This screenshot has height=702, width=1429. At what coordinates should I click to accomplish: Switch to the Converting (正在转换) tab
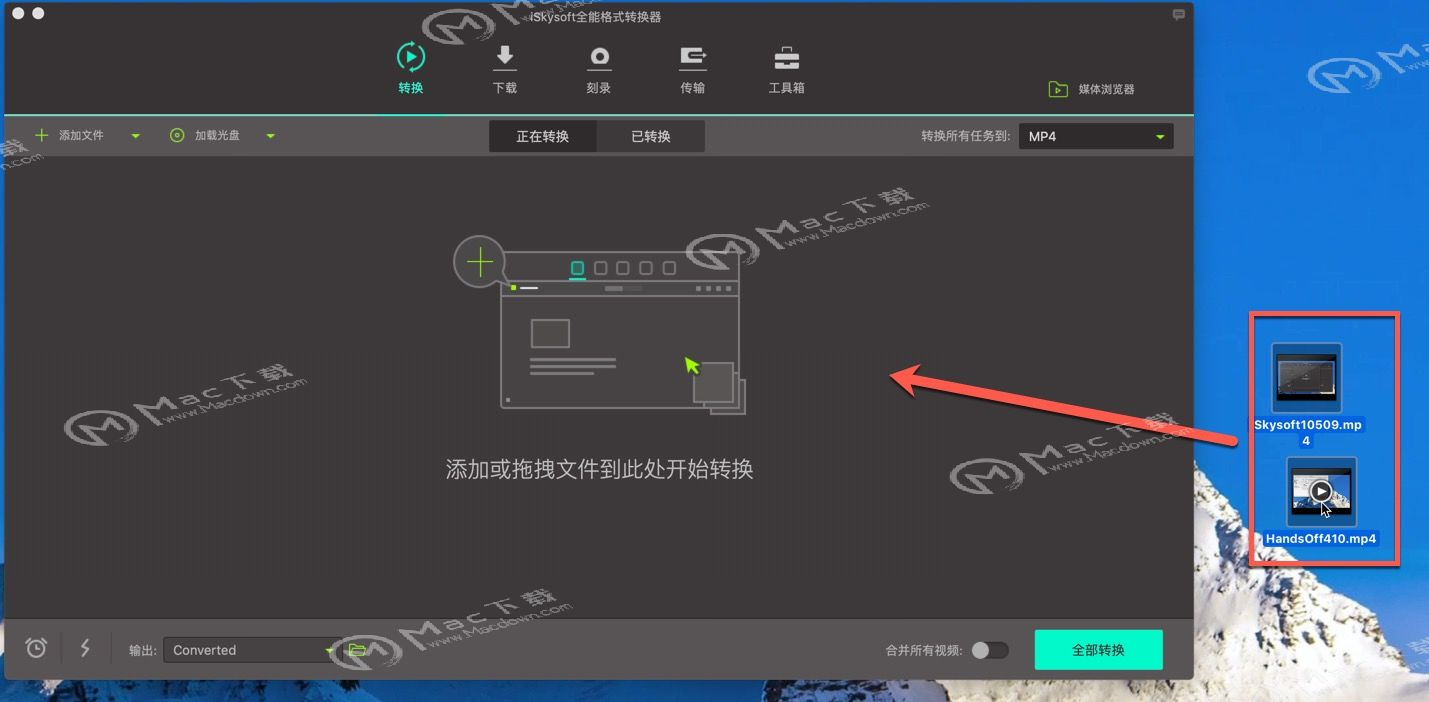(x=543, y=136)
